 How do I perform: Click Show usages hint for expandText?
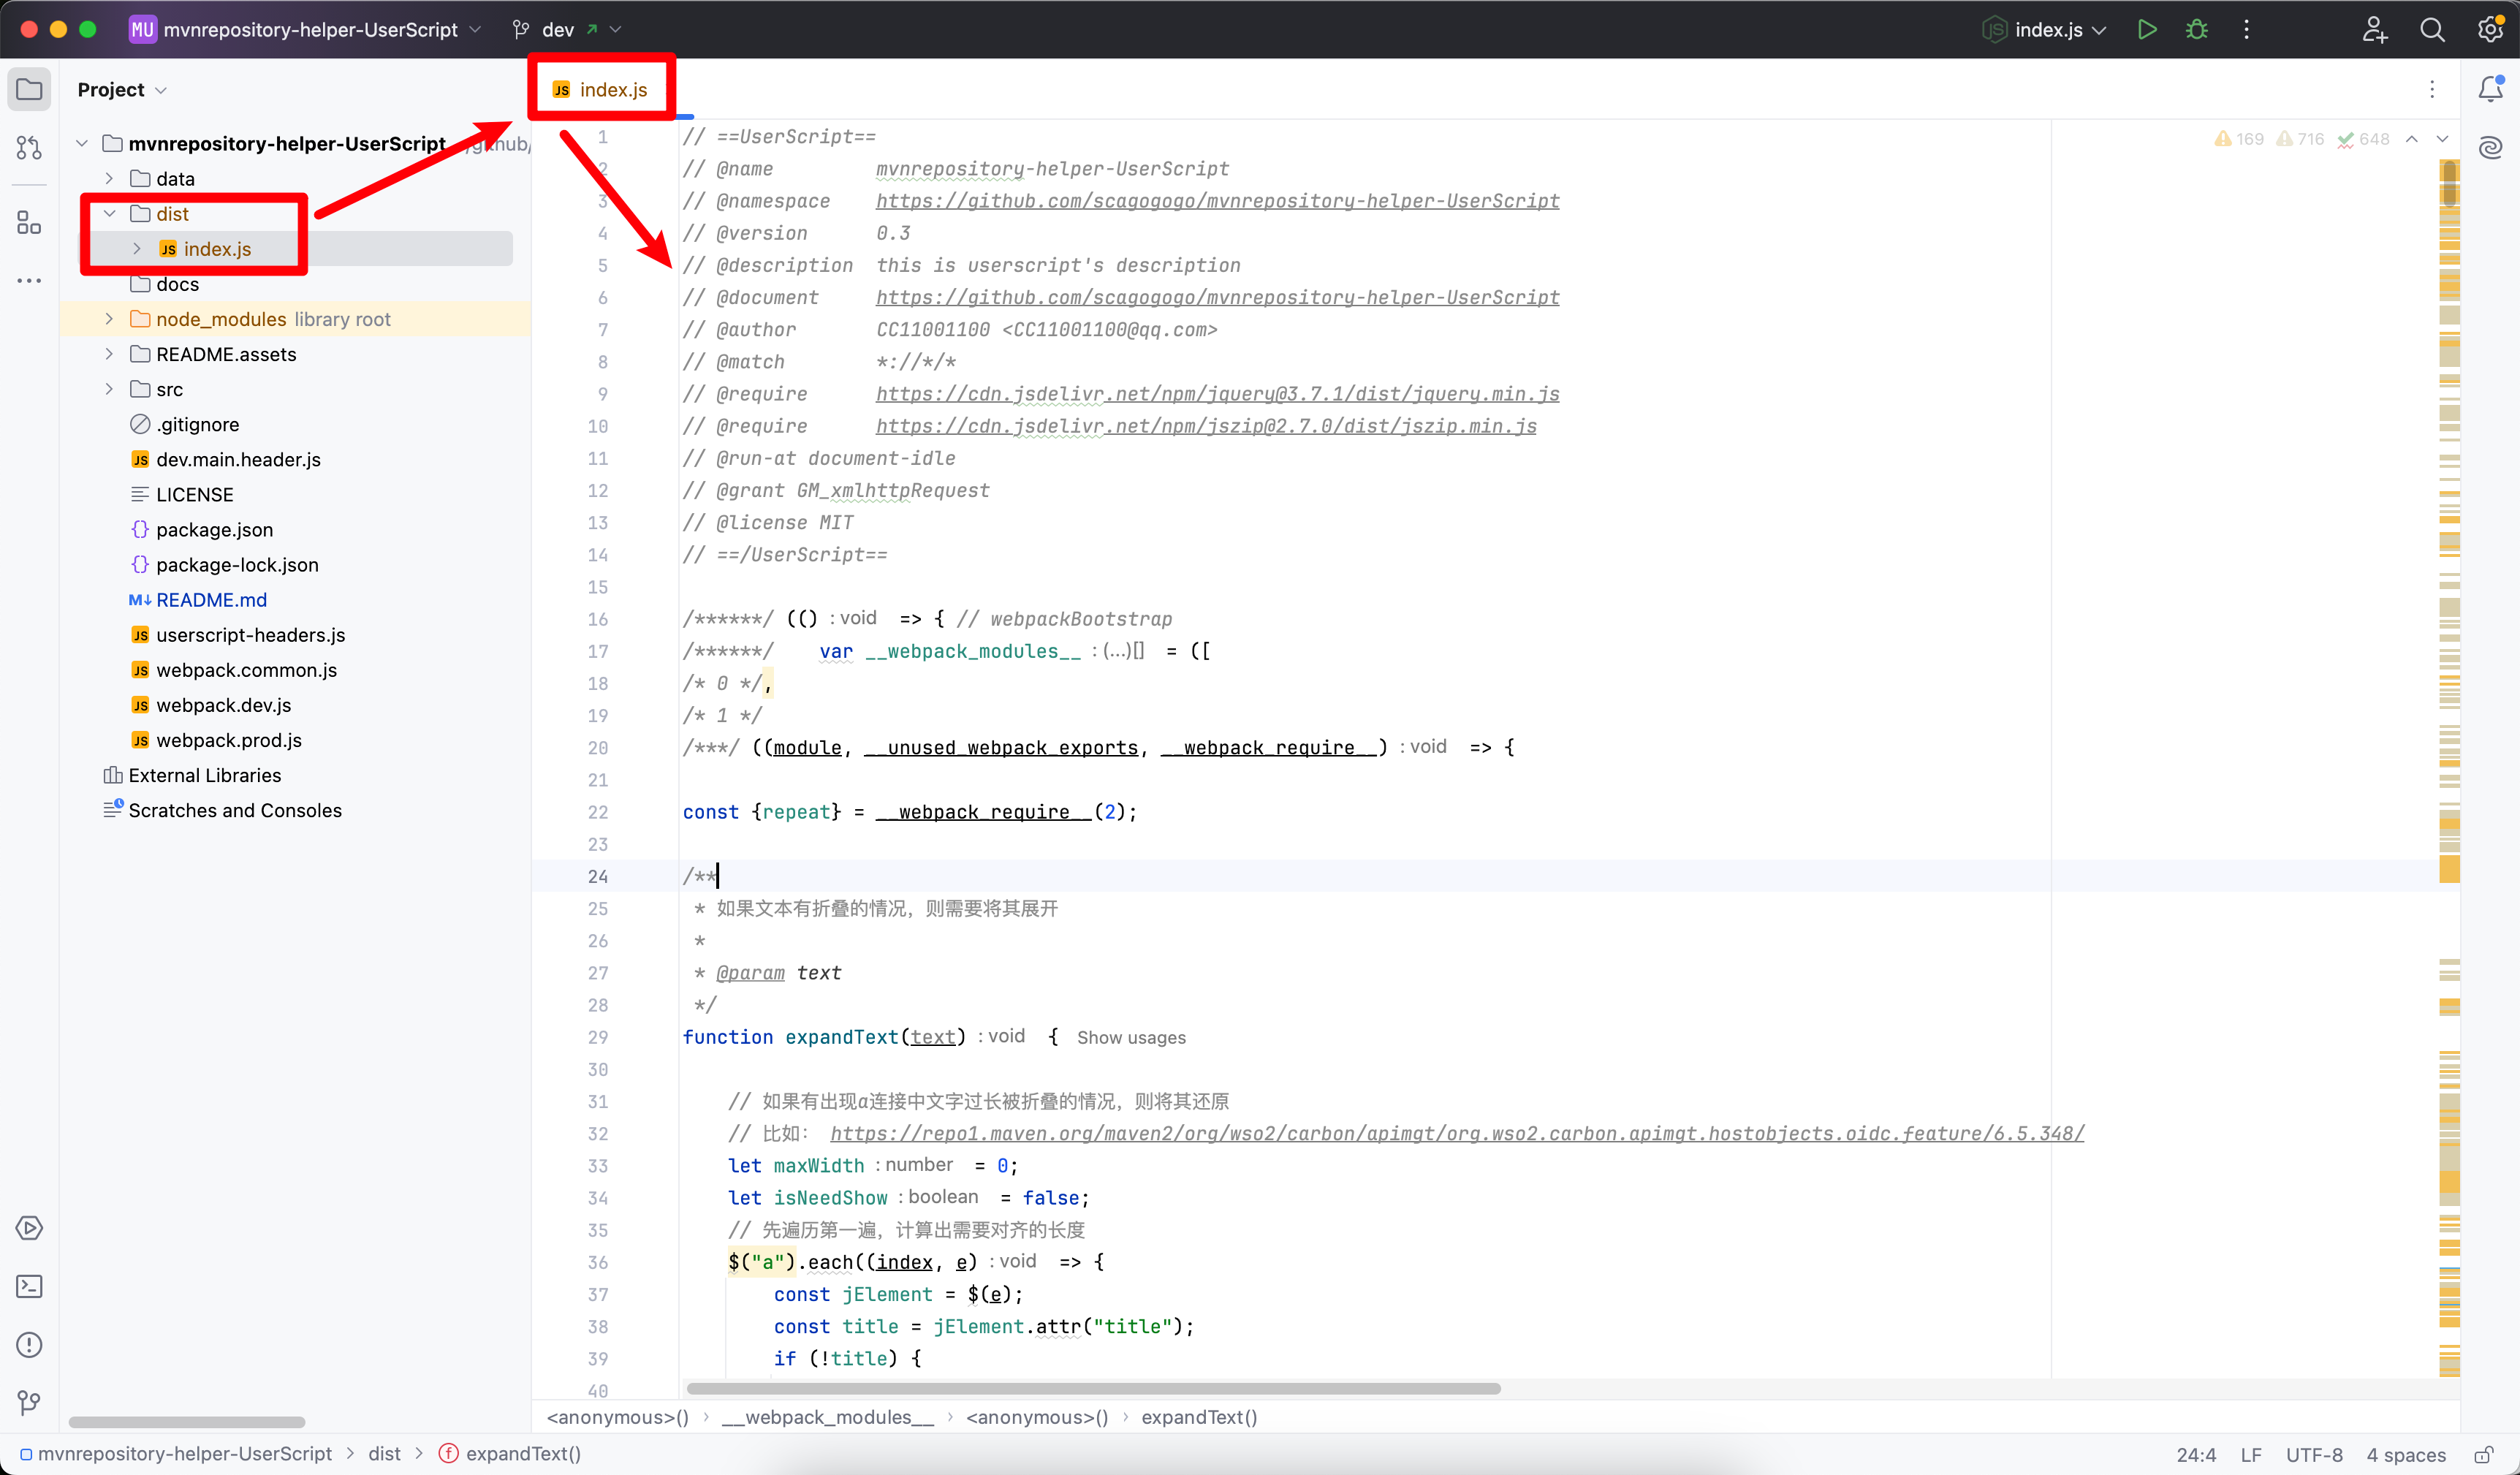(x=1131, y=1037)
